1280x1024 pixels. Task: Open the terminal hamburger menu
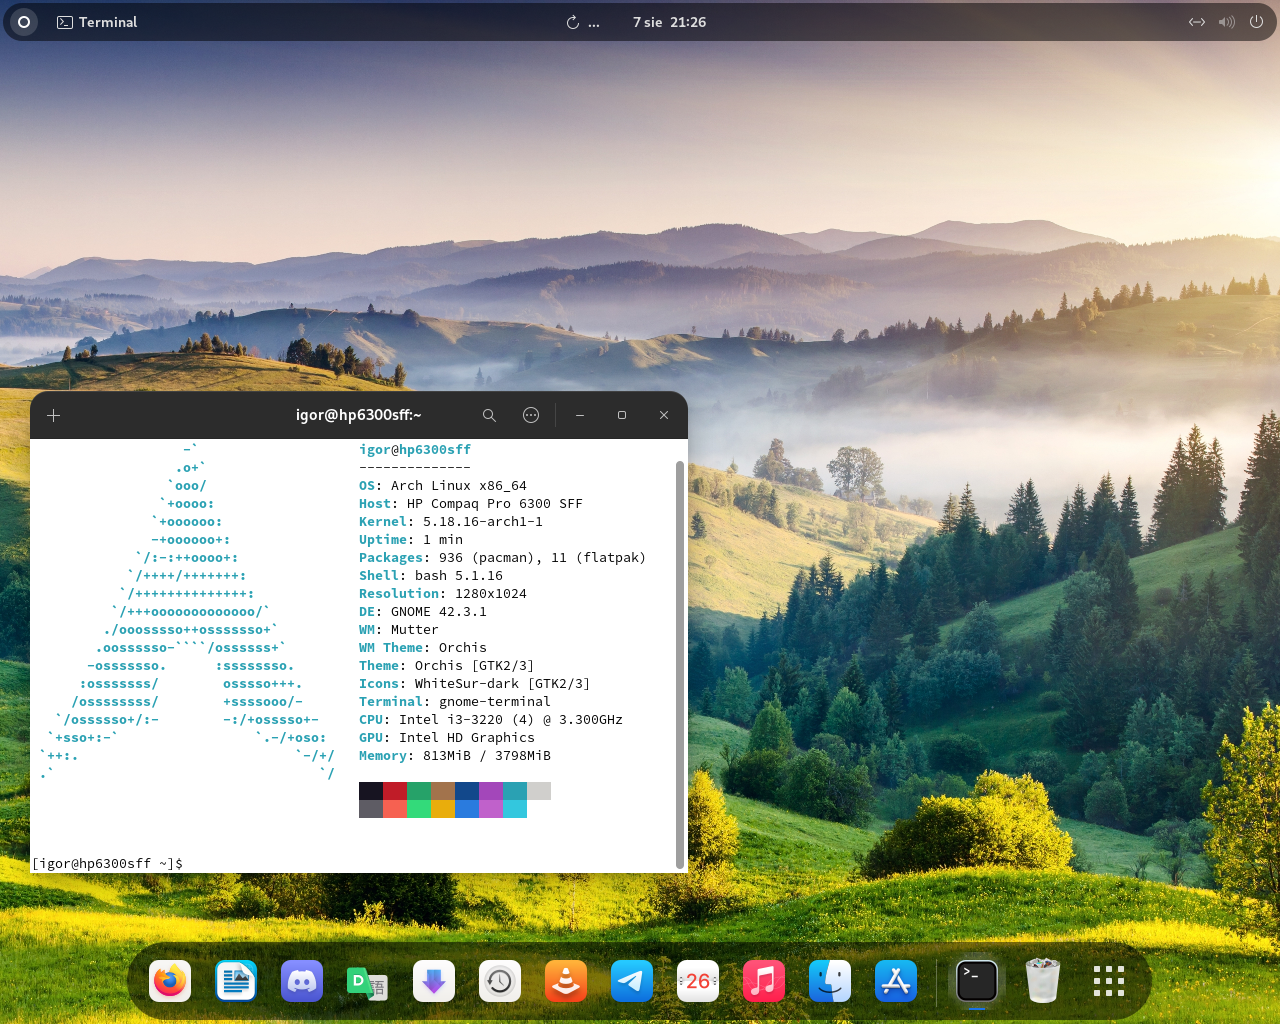click(531, 415)
